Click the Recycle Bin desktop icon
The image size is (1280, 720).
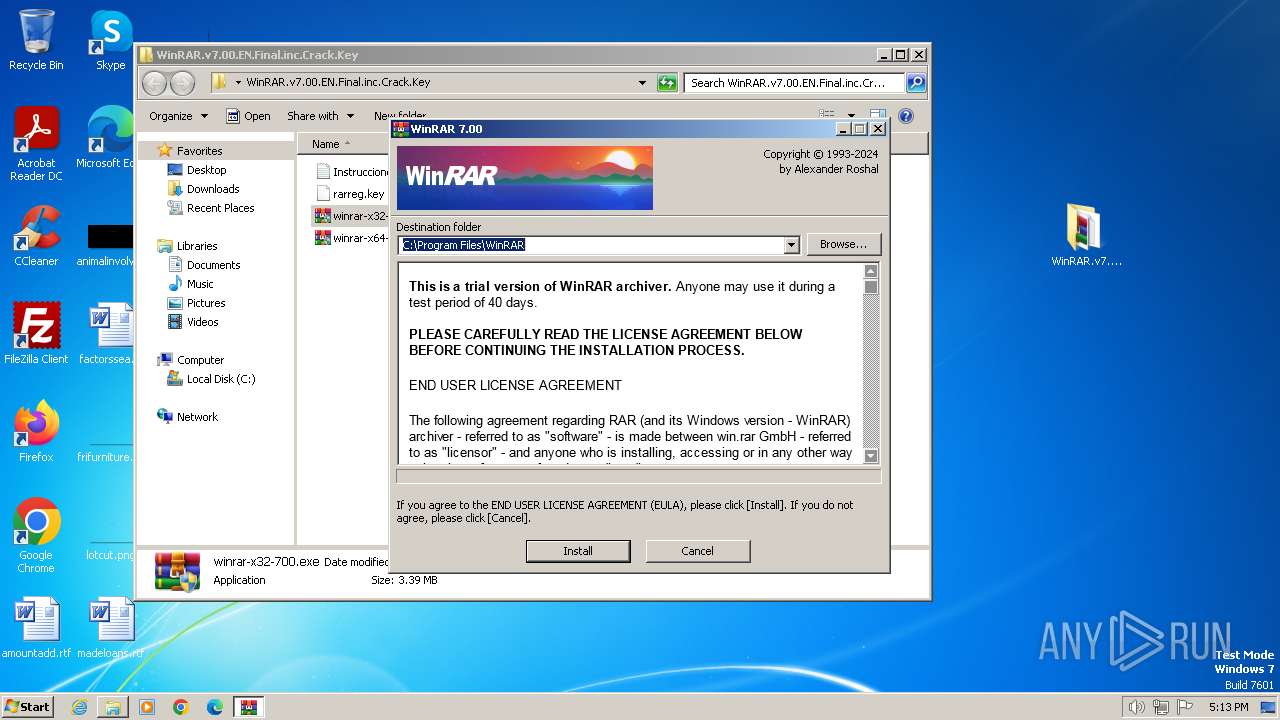(36, 40)
